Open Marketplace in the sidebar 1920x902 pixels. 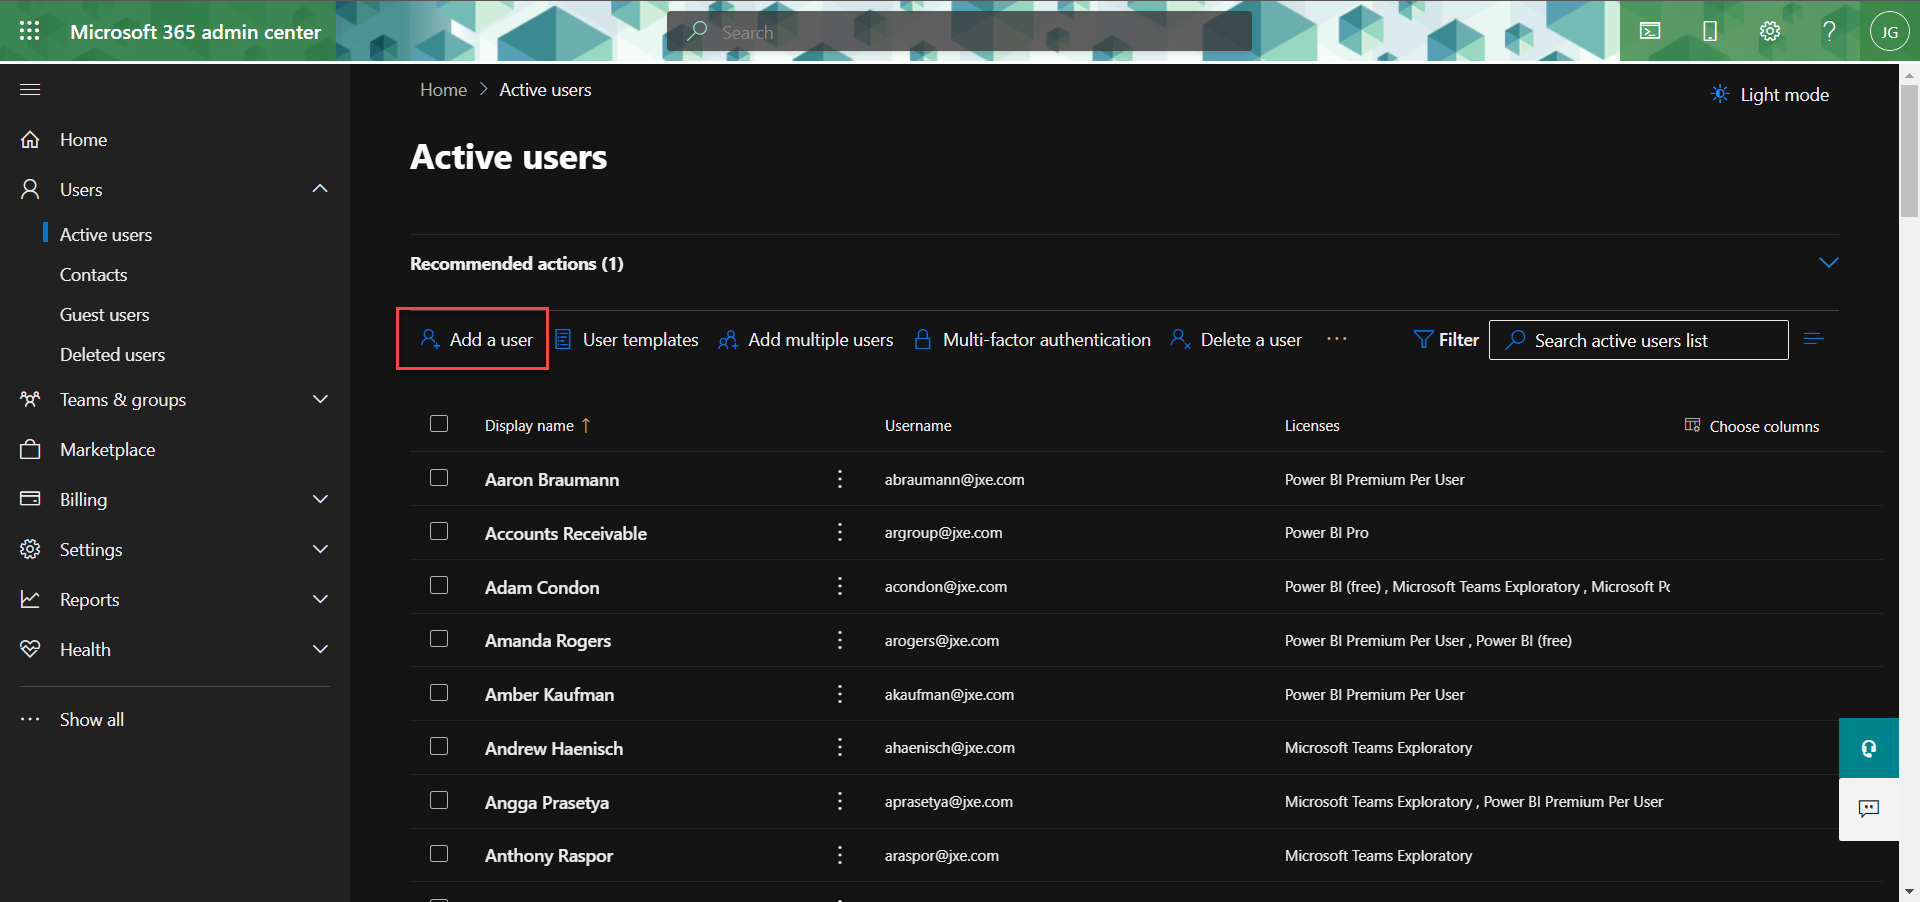[x=108, y=449]
